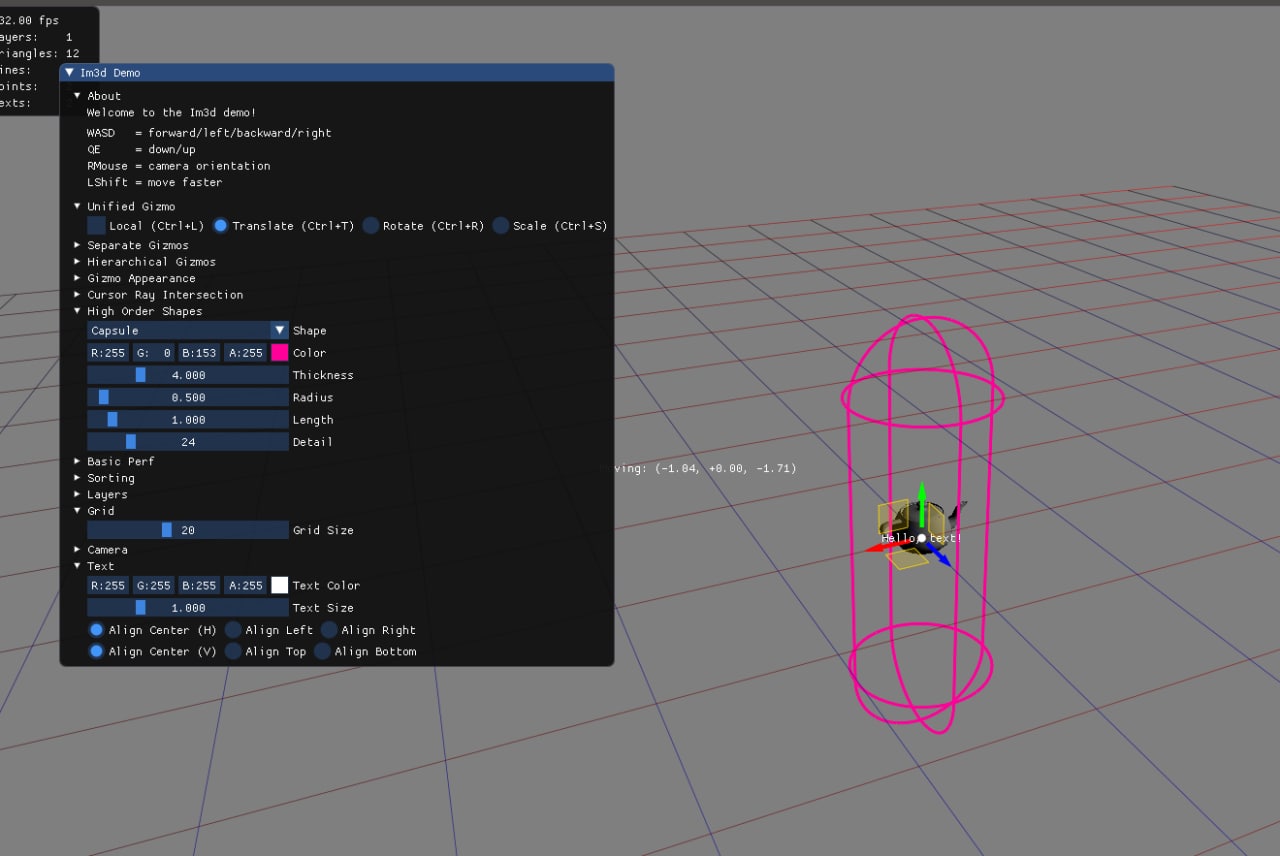This screenshot has height=856, width=1280.
Task: Expand the Sorting section
Action: click(x=77, y=478)
